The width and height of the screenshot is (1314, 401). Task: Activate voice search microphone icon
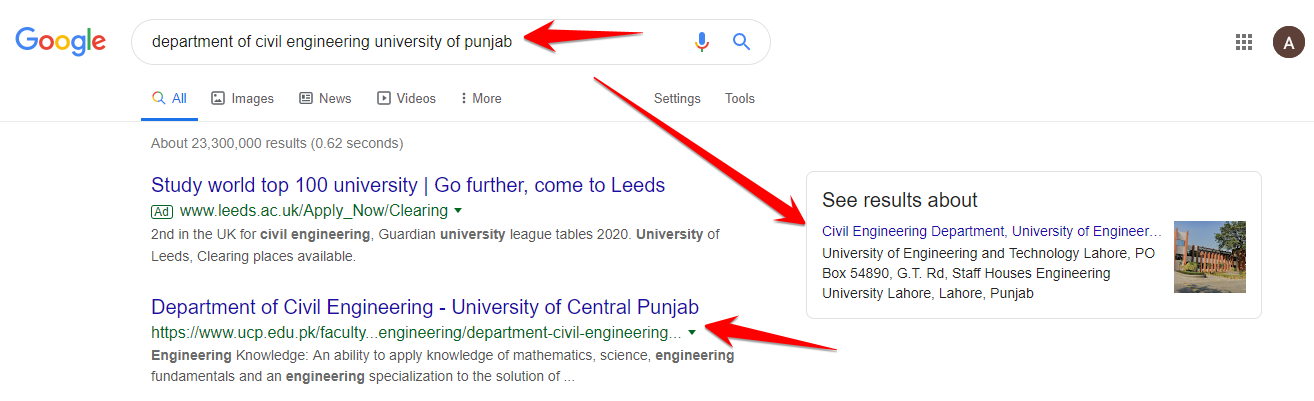pos(702,42)
